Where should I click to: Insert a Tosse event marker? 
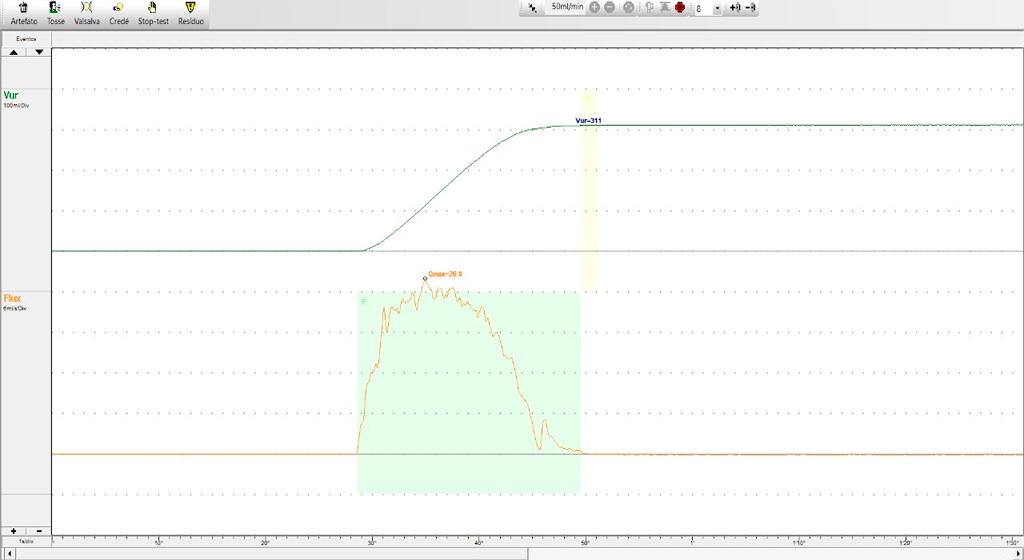tap(56, 12)
